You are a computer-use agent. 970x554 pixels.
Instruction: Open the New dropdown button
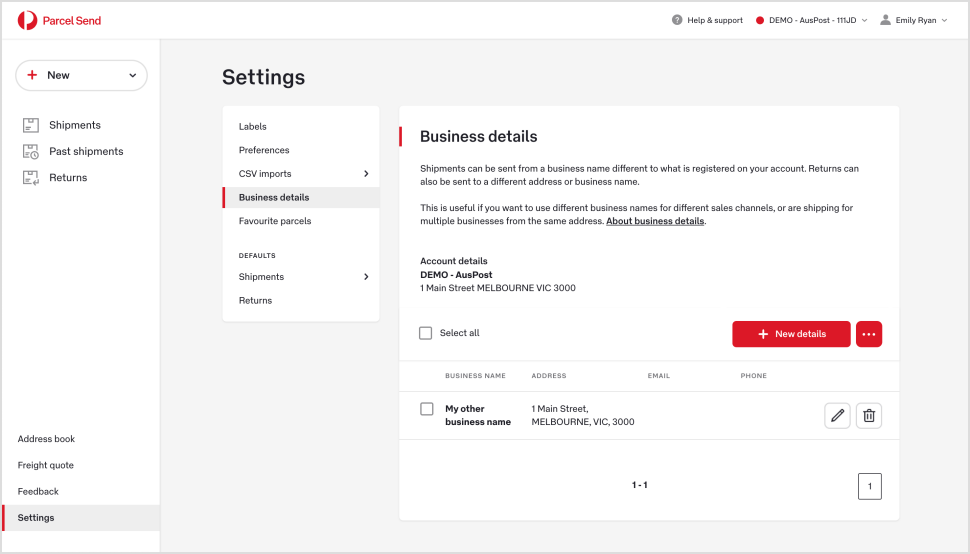81,75
